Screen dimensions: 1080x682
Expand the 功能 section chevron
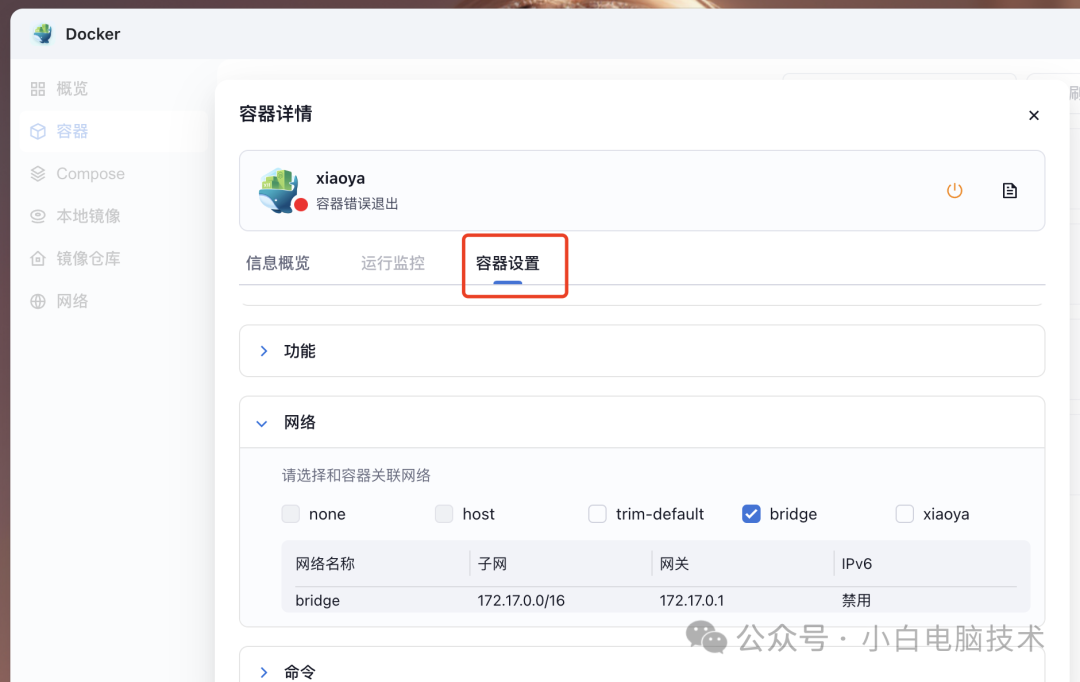263,351
